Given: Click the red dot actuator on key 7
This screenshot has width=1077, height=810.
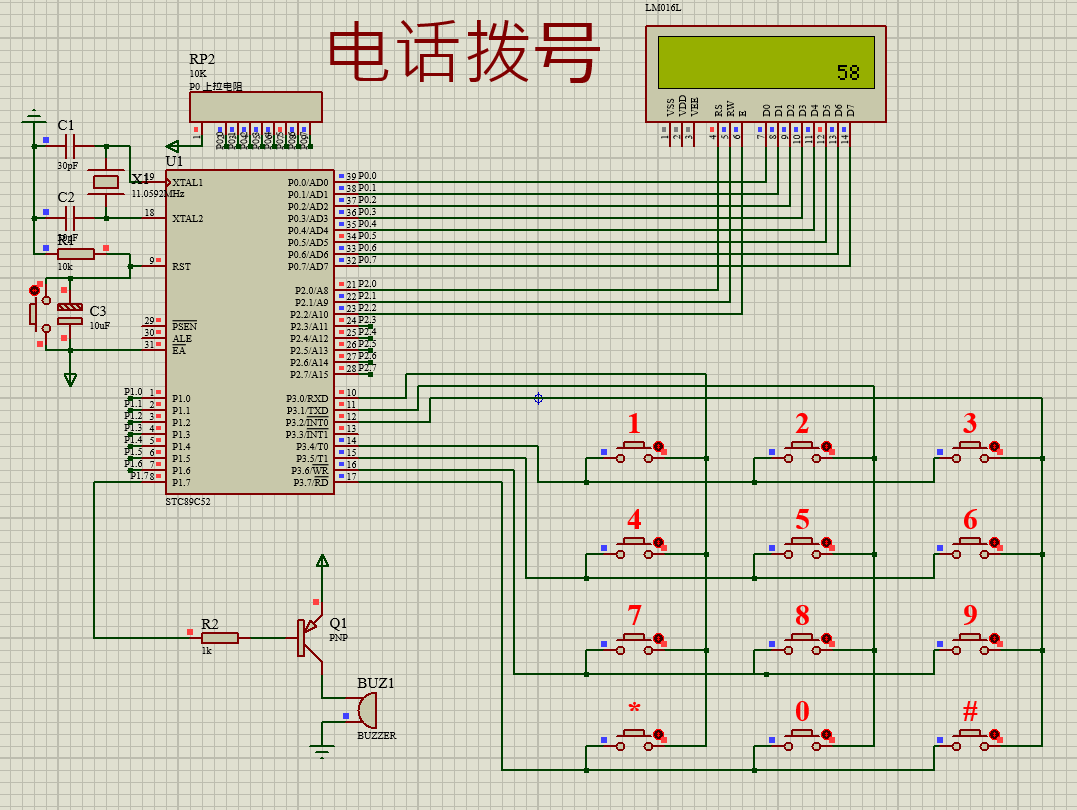Looking at the screenshot, I should (659, 639).
